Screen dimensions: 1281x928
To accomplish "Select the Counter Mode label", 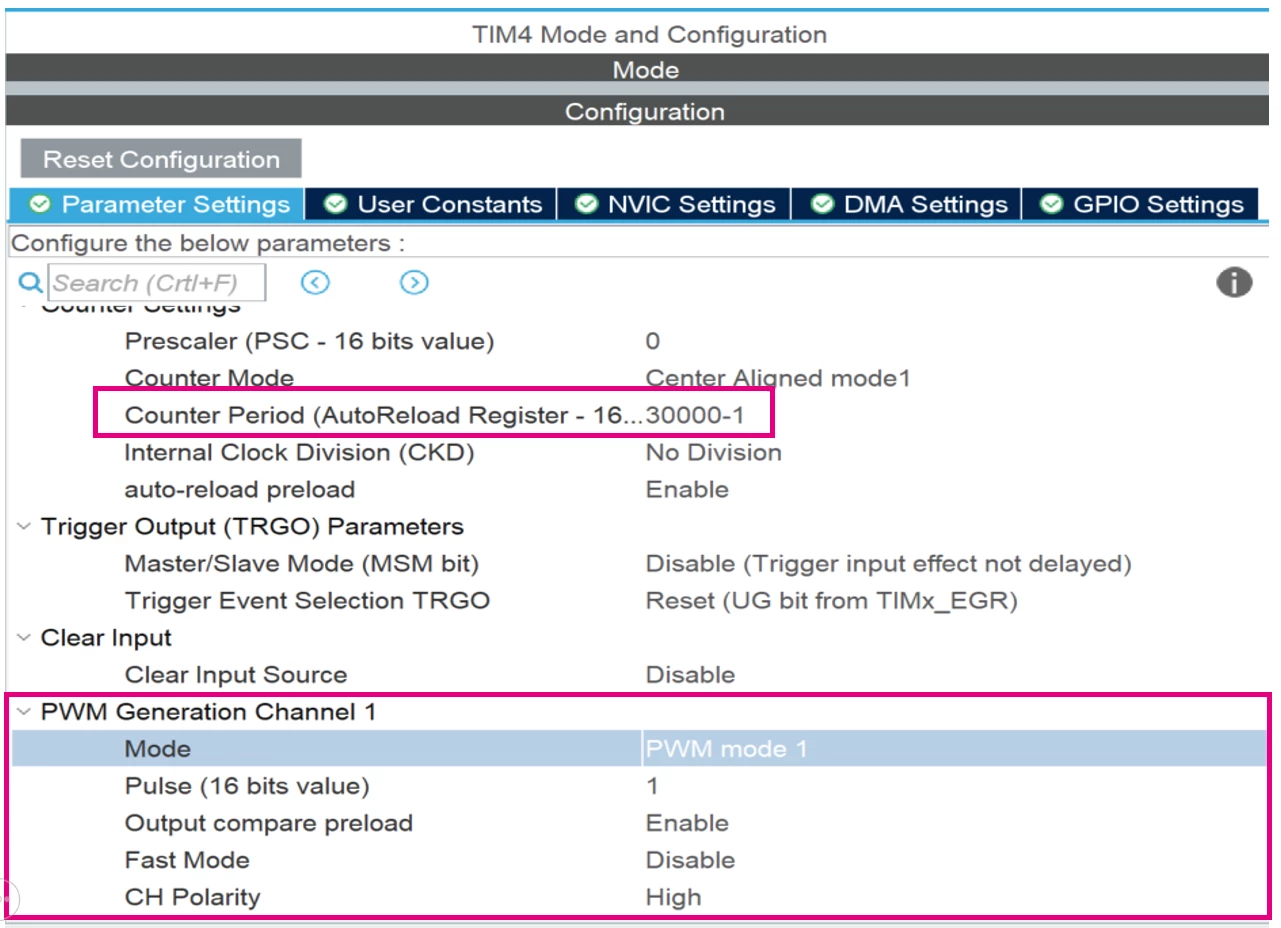I will pyautogui.click(x=209, y=378).
